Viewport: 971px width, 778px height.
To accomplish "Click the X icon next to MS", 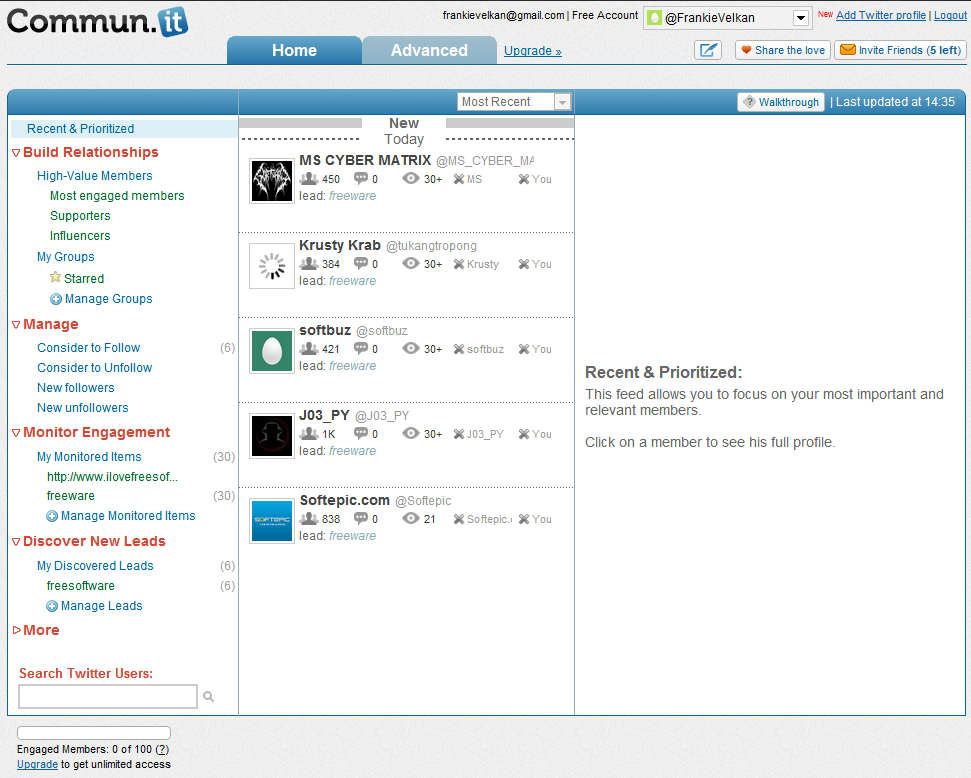I will click(459, 179).
